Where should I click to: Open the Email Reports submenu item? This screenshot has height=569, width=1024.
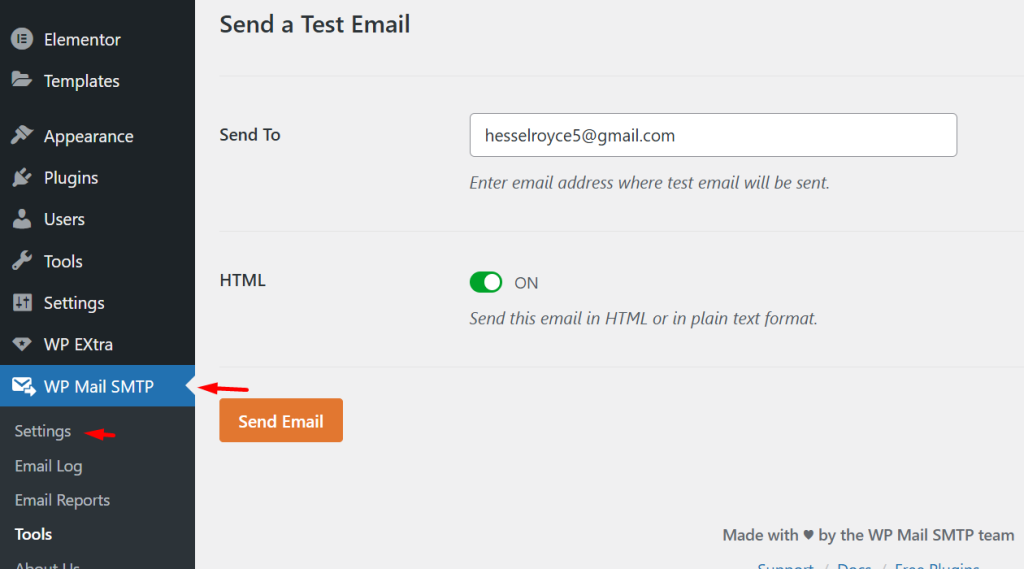(x=62, y=500)
